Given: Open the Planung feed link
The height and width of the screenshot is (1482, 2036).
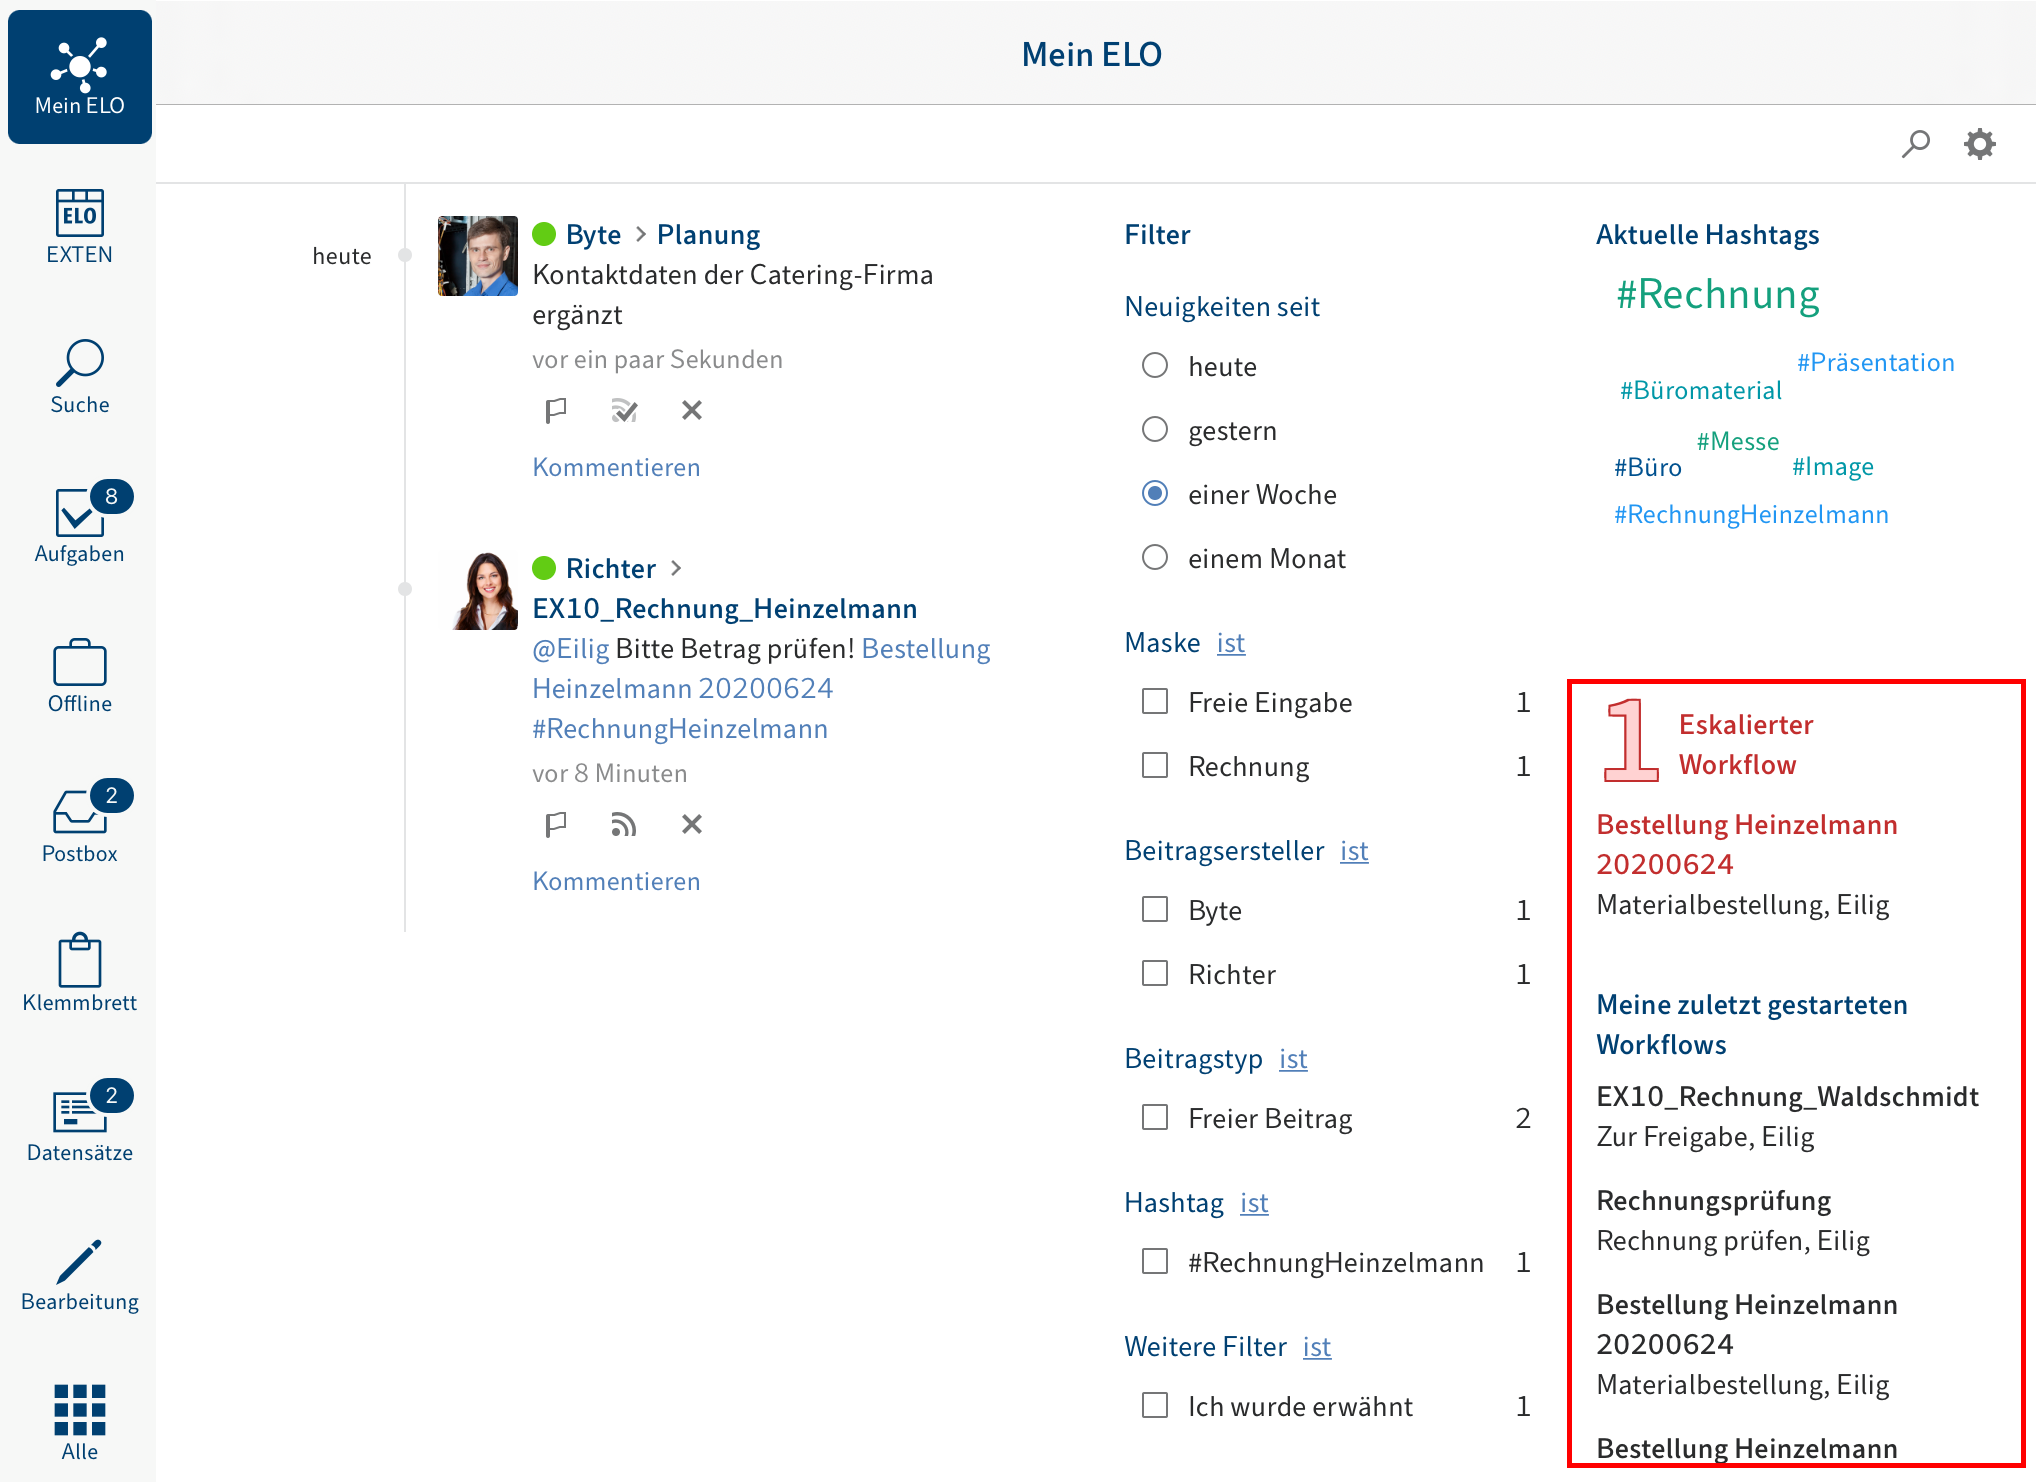Looking at the screenshot, I should [709, 235].
